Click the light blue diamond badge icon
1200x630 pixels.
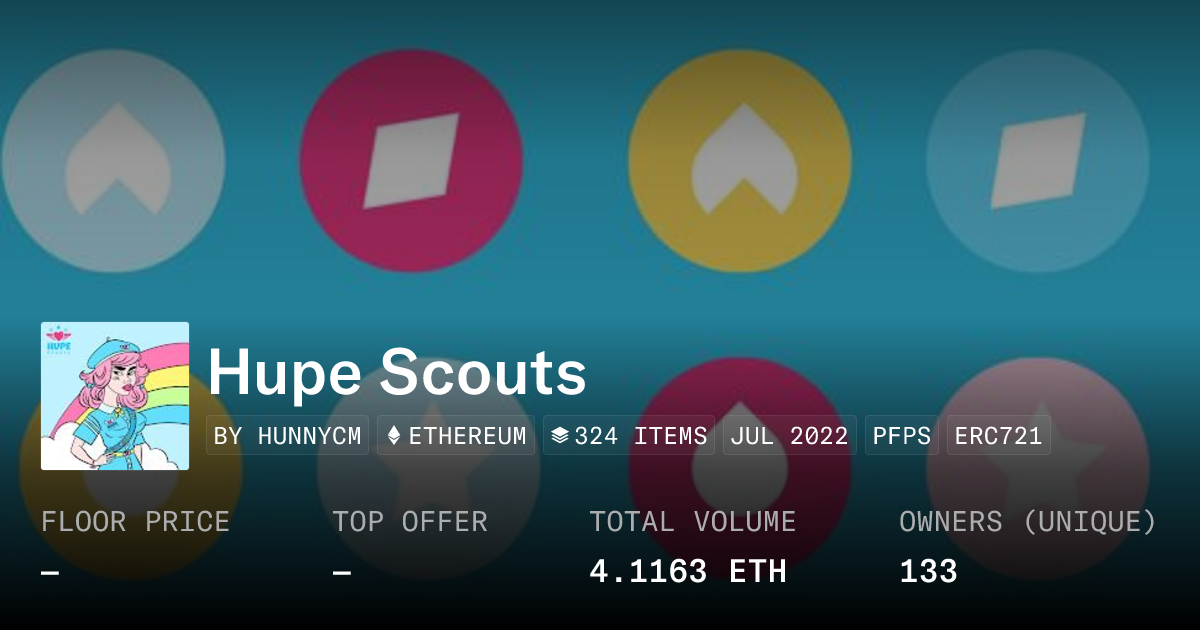point(1037,161)
